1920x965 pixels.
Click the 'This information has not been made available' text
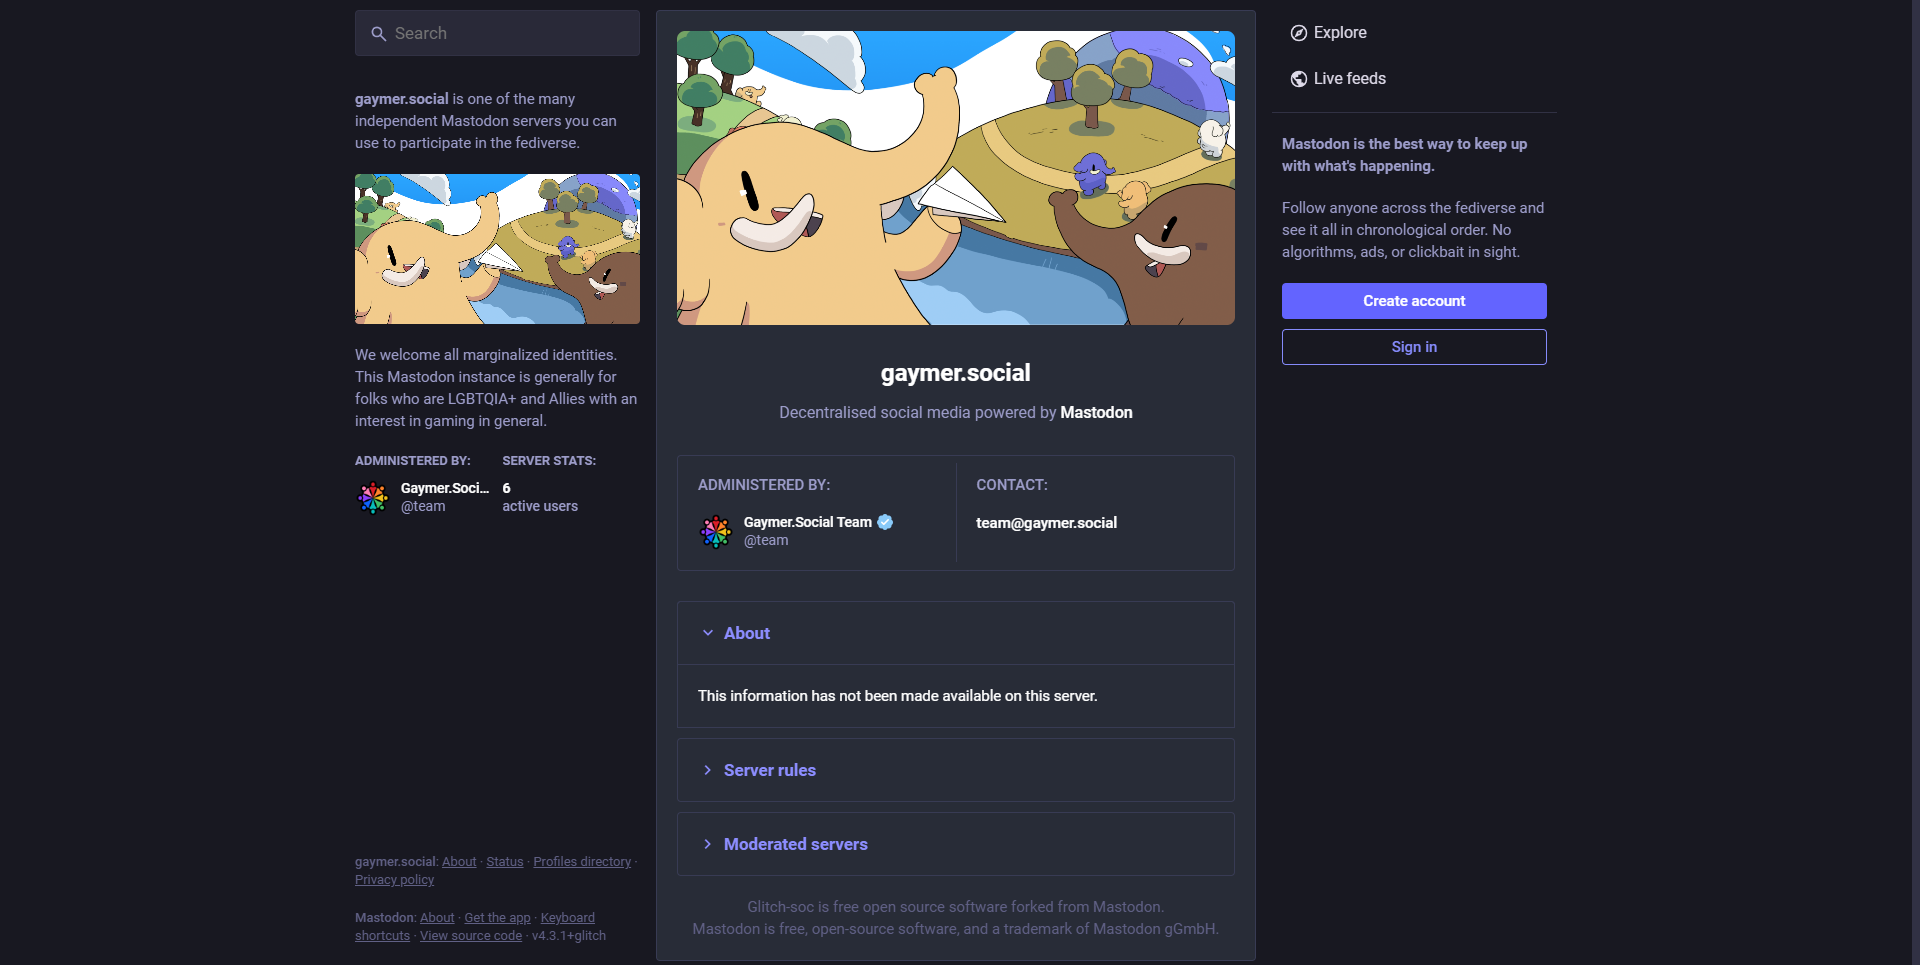tap(898, 696)
